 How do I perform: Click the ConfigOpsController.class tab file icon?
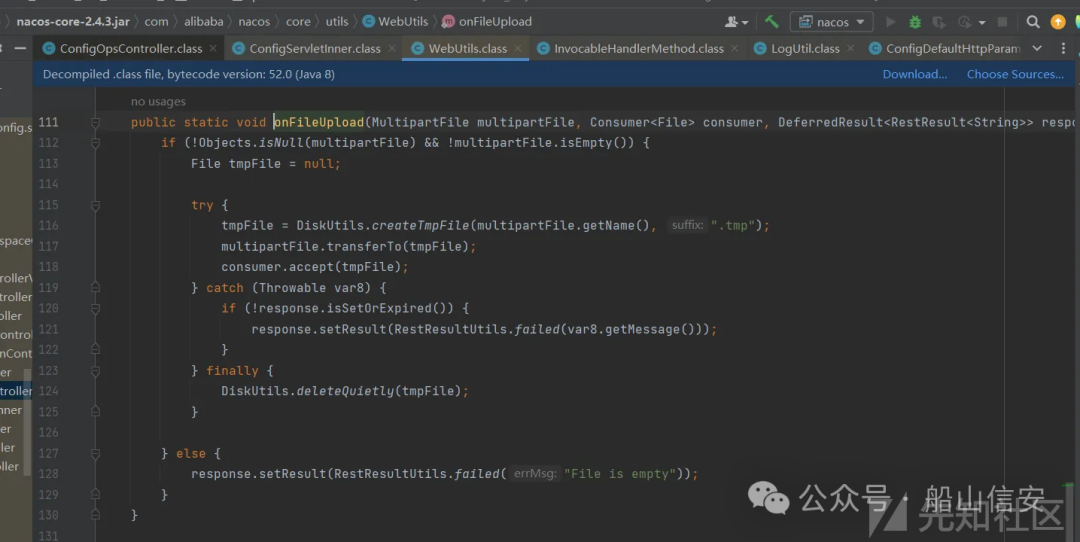[49, 48]
